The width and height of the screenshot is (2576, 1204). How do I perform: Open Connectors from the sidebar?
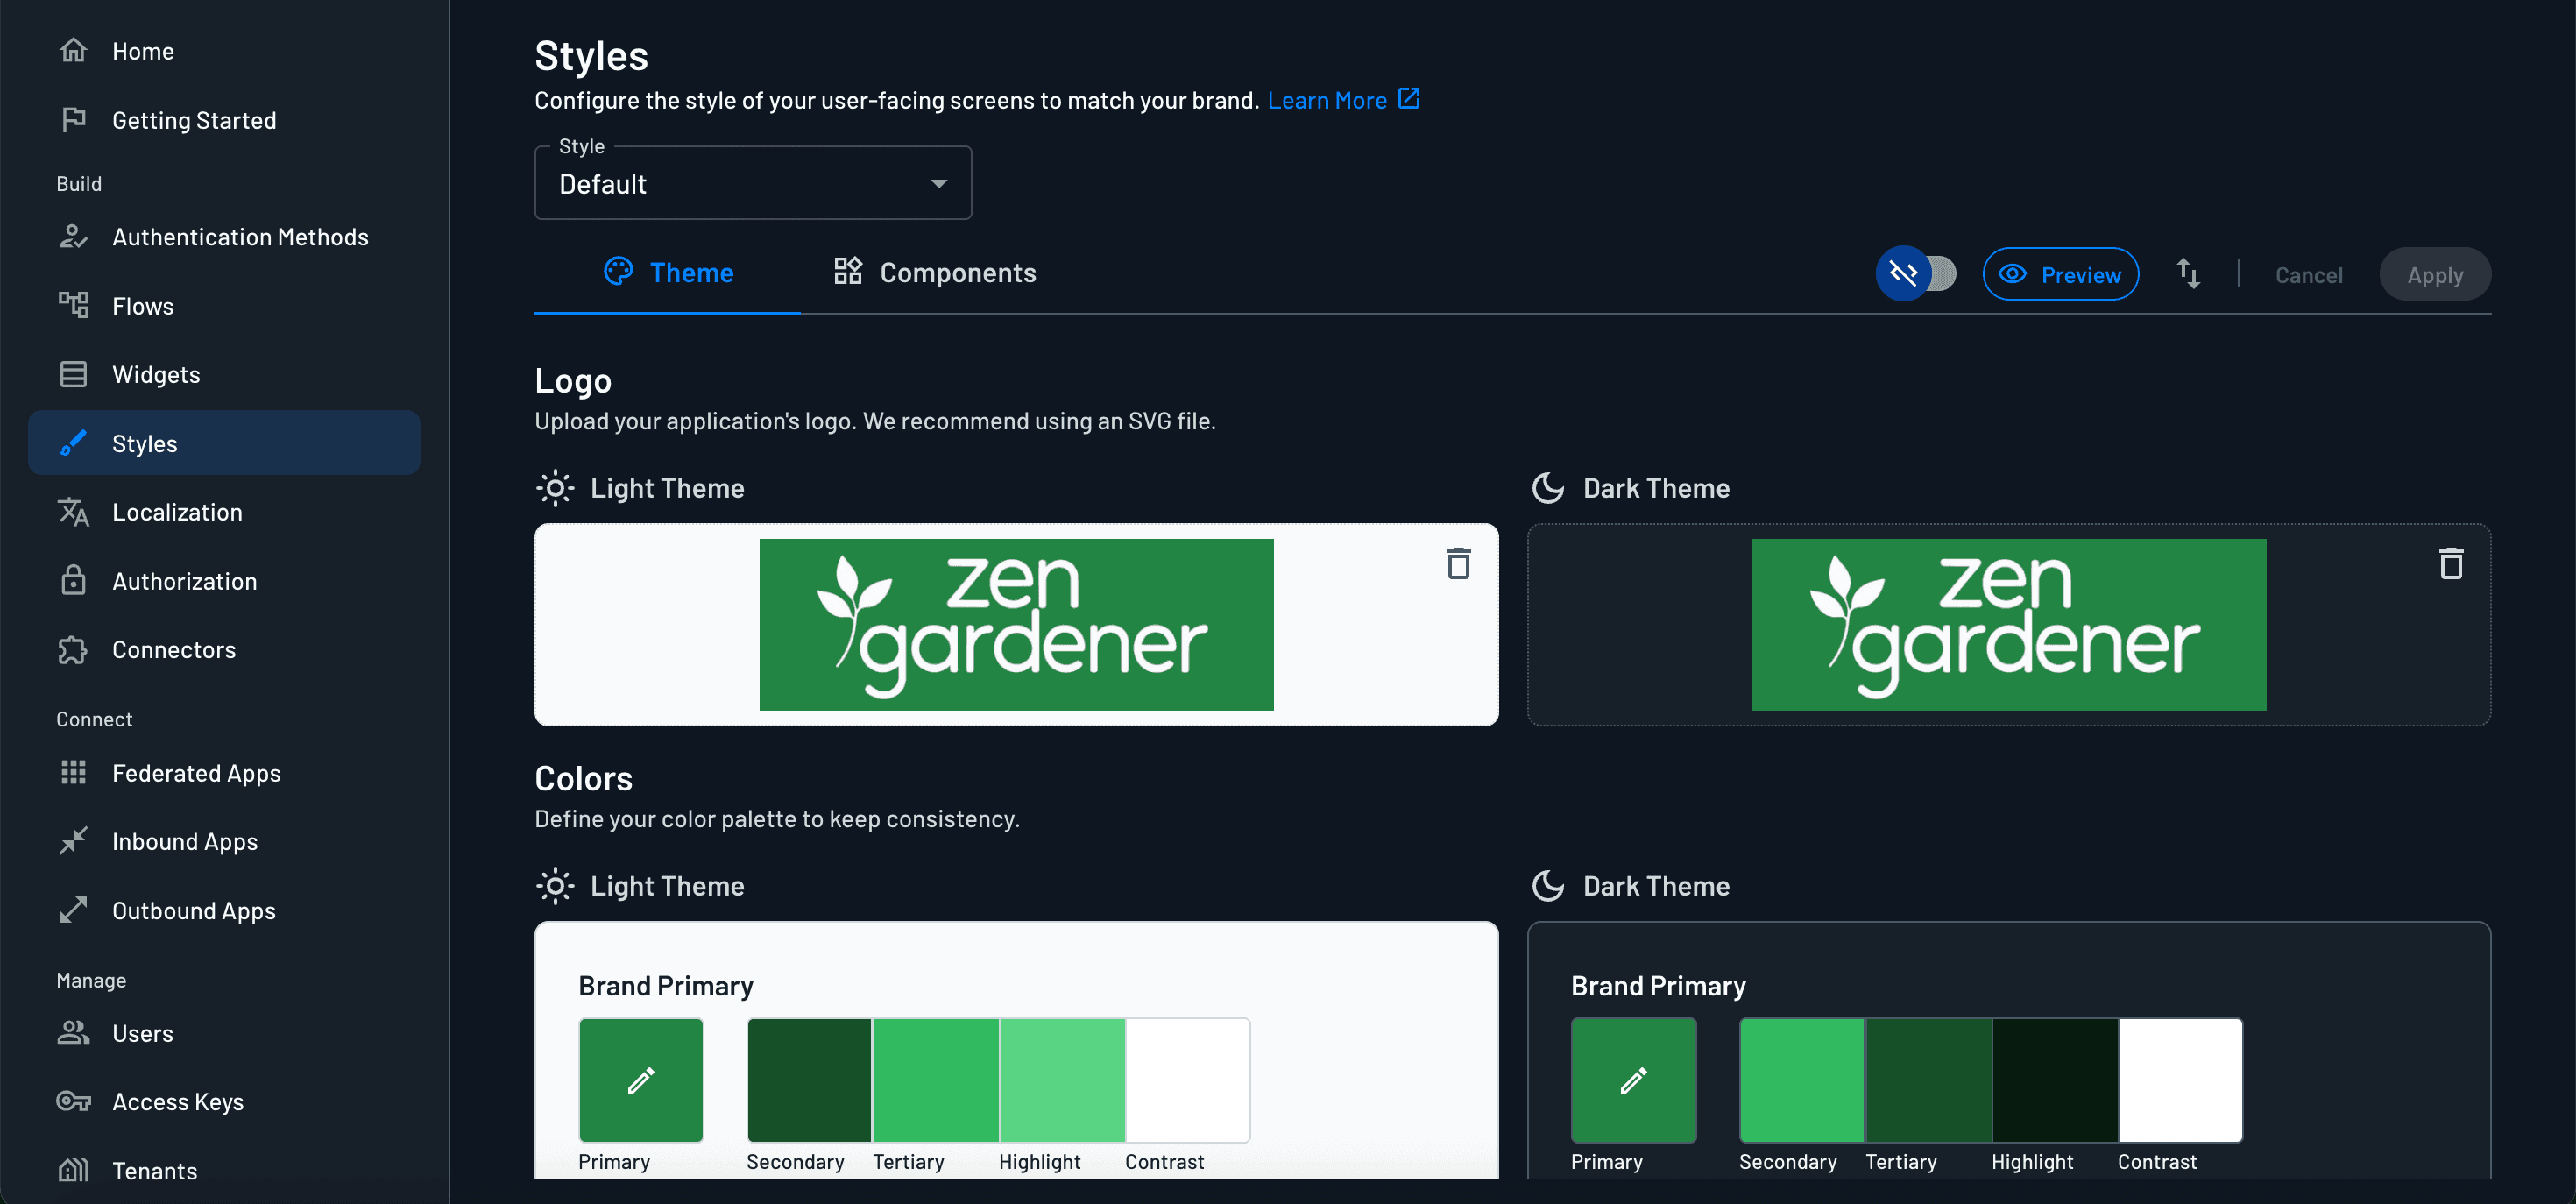click(174, 650)
